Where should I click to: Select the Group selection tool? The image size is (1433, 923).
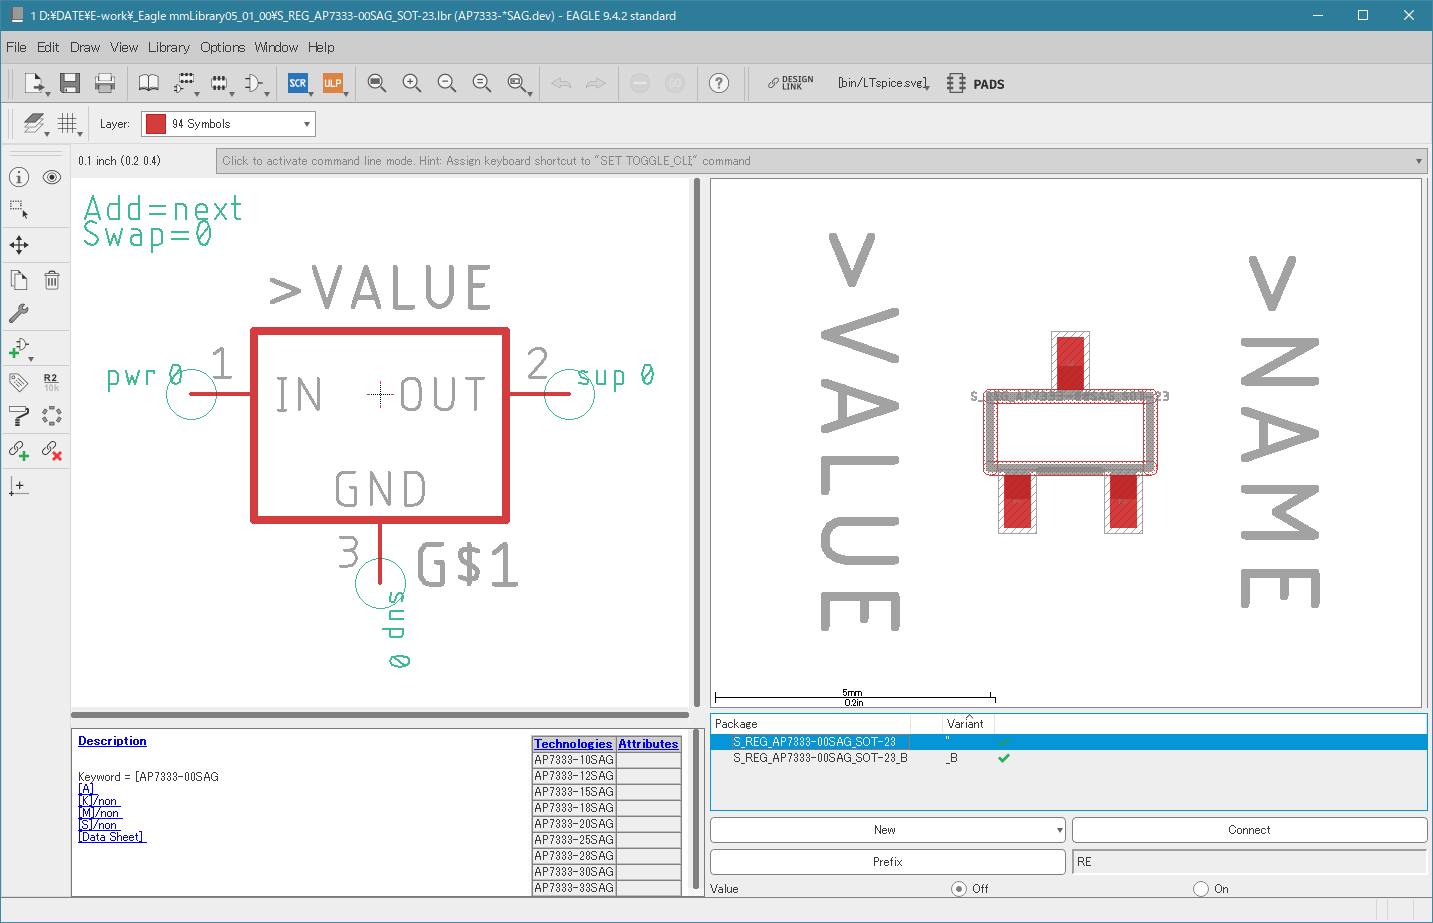(19, 210)
